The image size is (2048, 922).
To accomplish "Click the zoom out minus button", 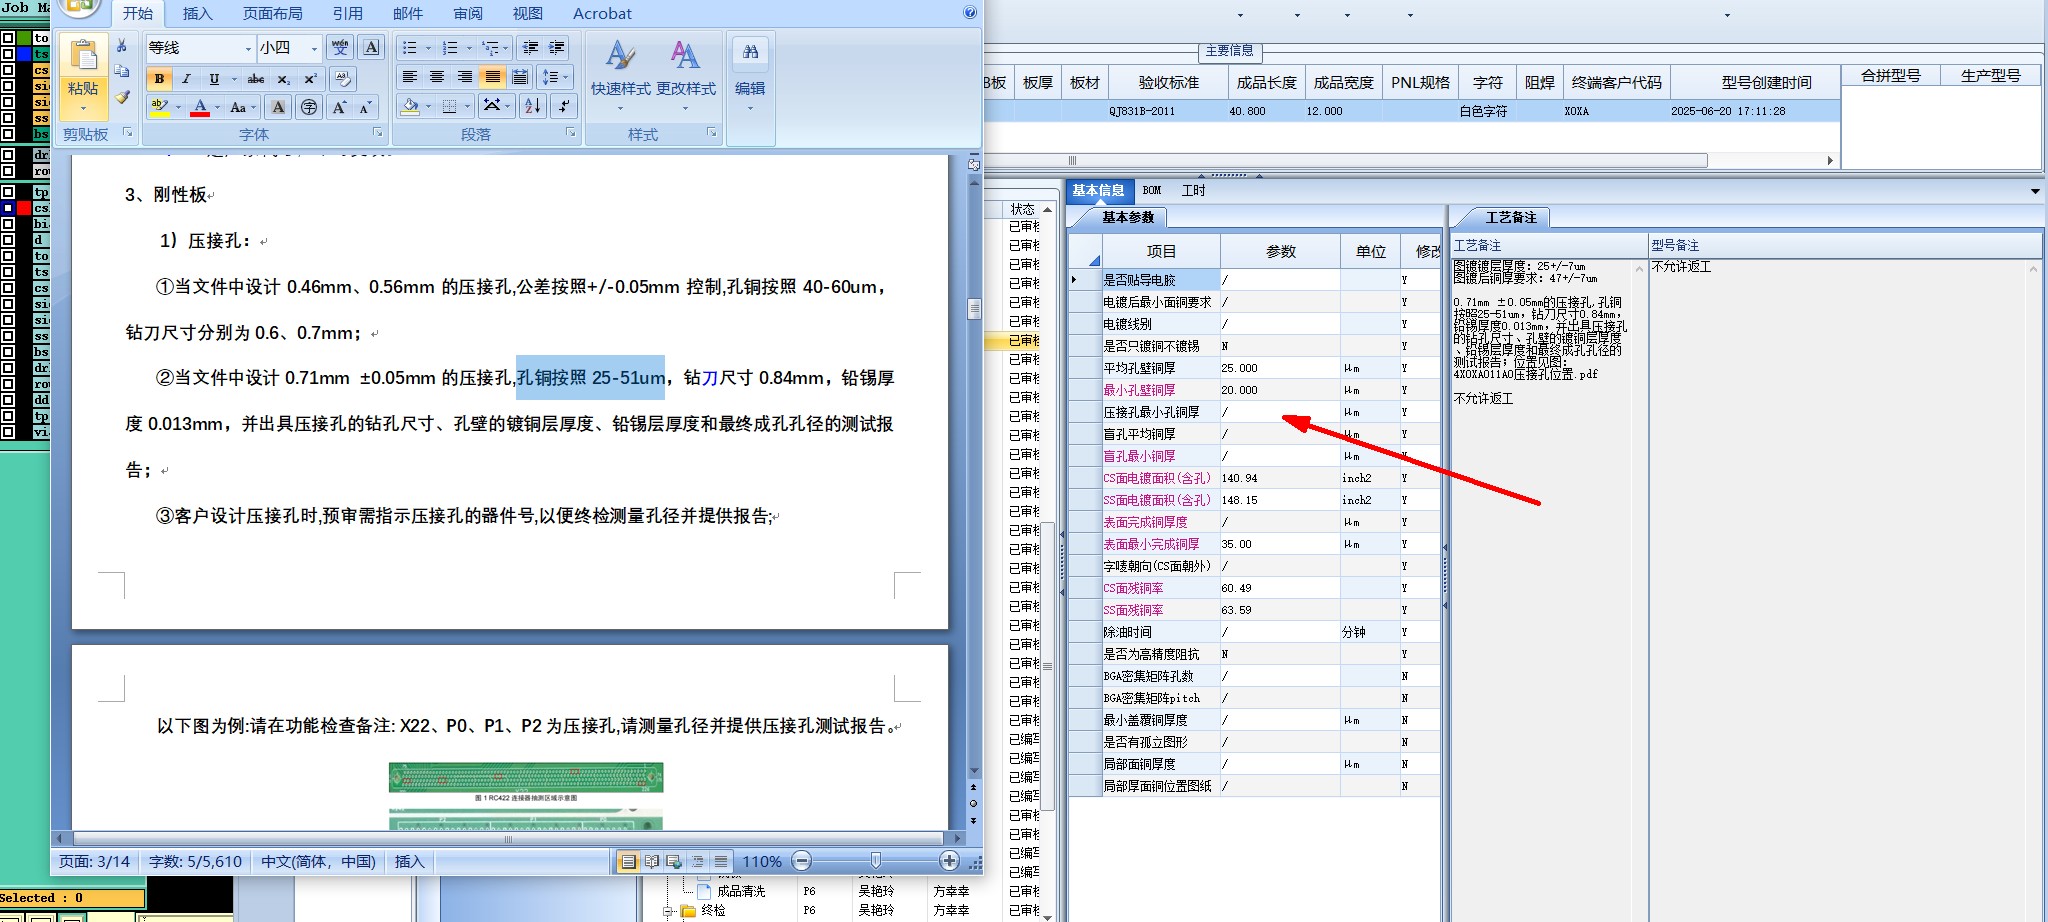I will point(801,861).
